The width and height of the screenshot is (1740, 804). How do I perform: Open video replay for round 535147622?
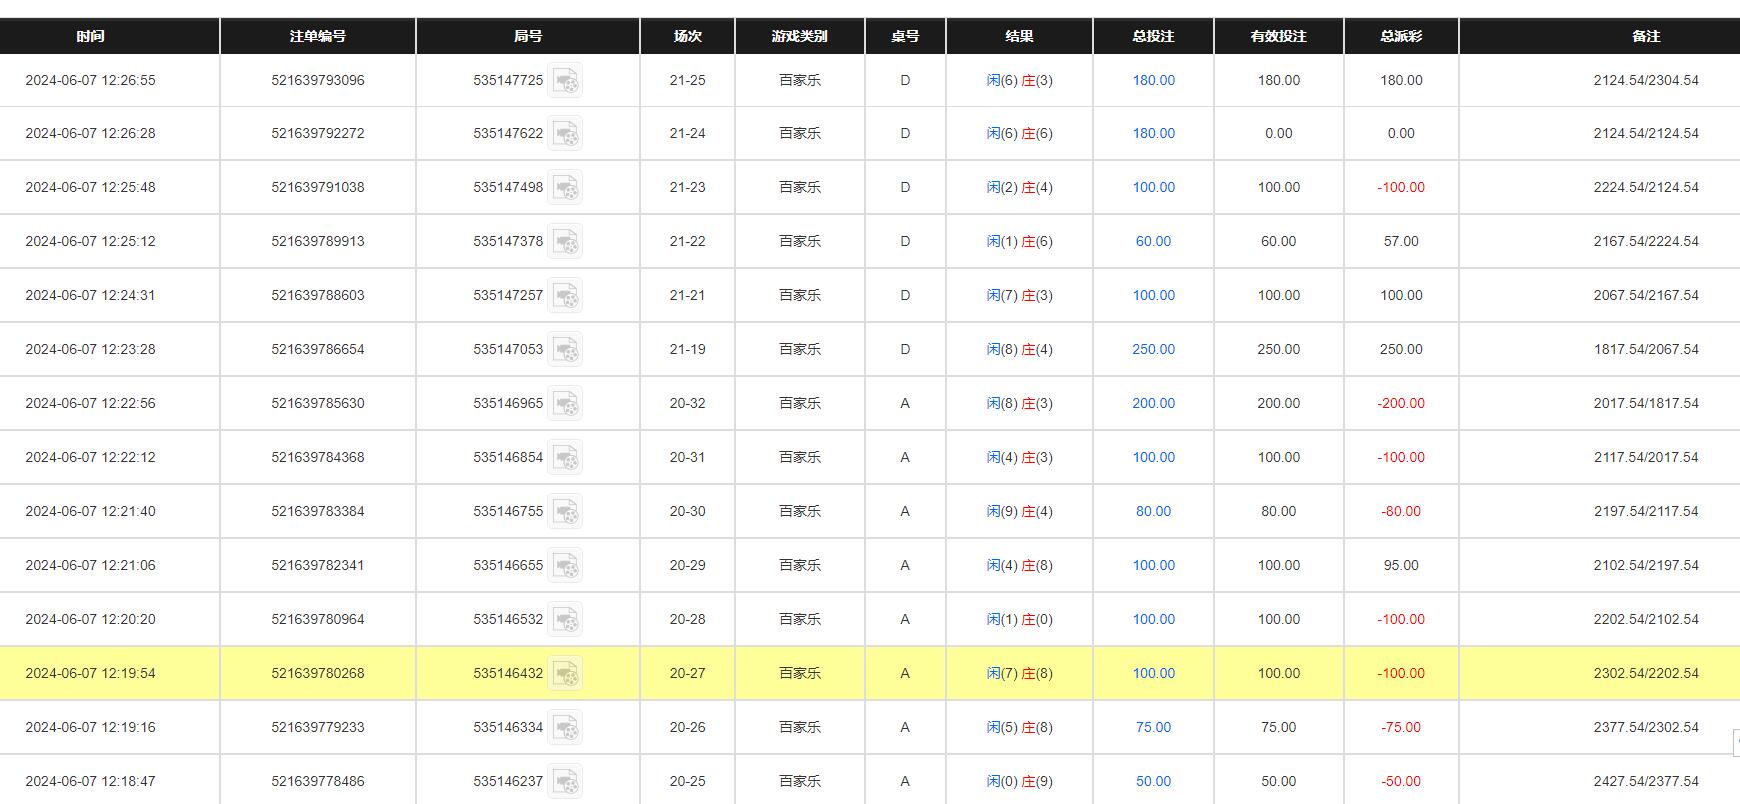tap(566, 134)
